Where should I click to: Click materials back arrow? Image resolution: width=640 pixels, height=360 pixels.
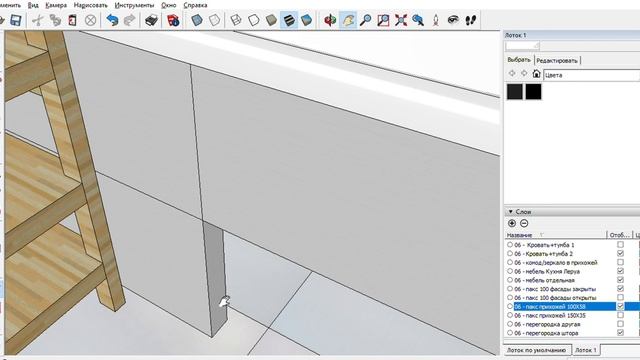point(512,74)
